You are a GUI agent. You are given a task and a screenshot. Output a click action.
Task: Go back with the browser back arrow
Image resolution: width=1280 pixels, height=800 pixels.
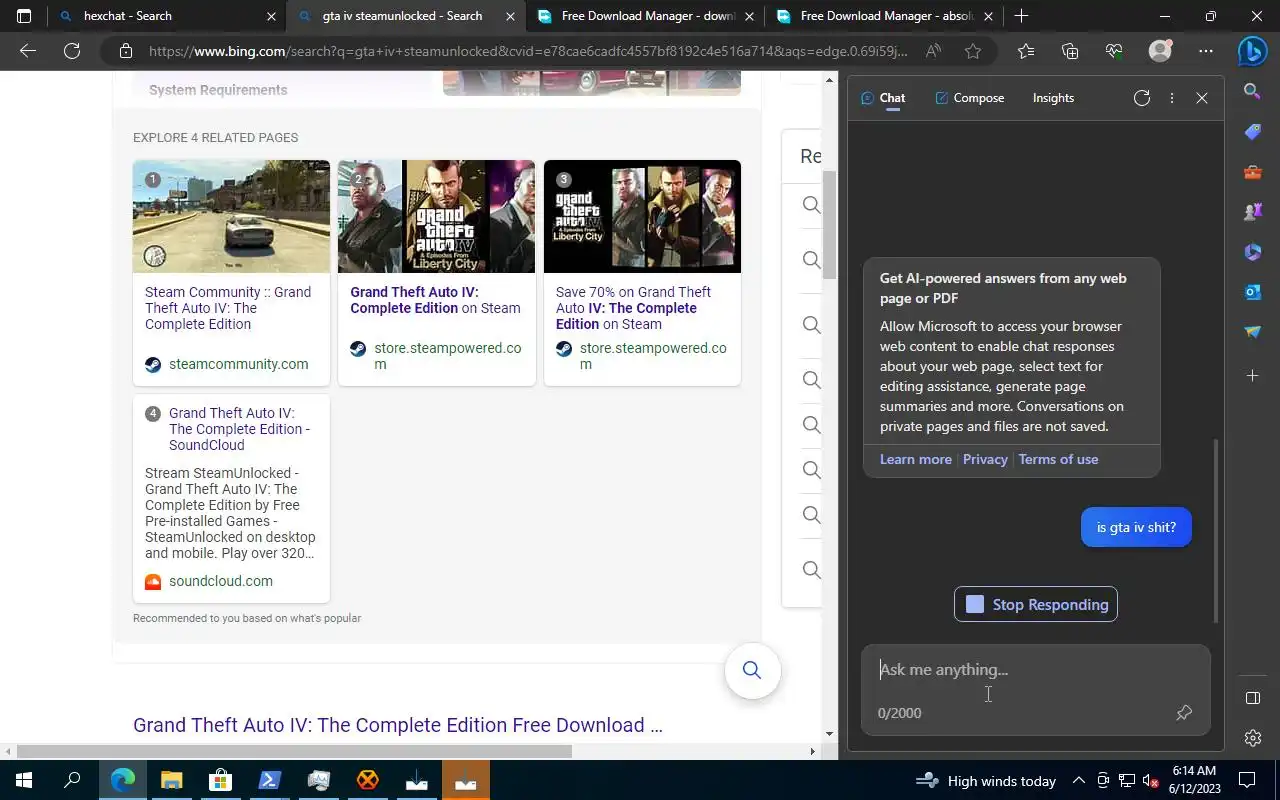click(28, 51)
